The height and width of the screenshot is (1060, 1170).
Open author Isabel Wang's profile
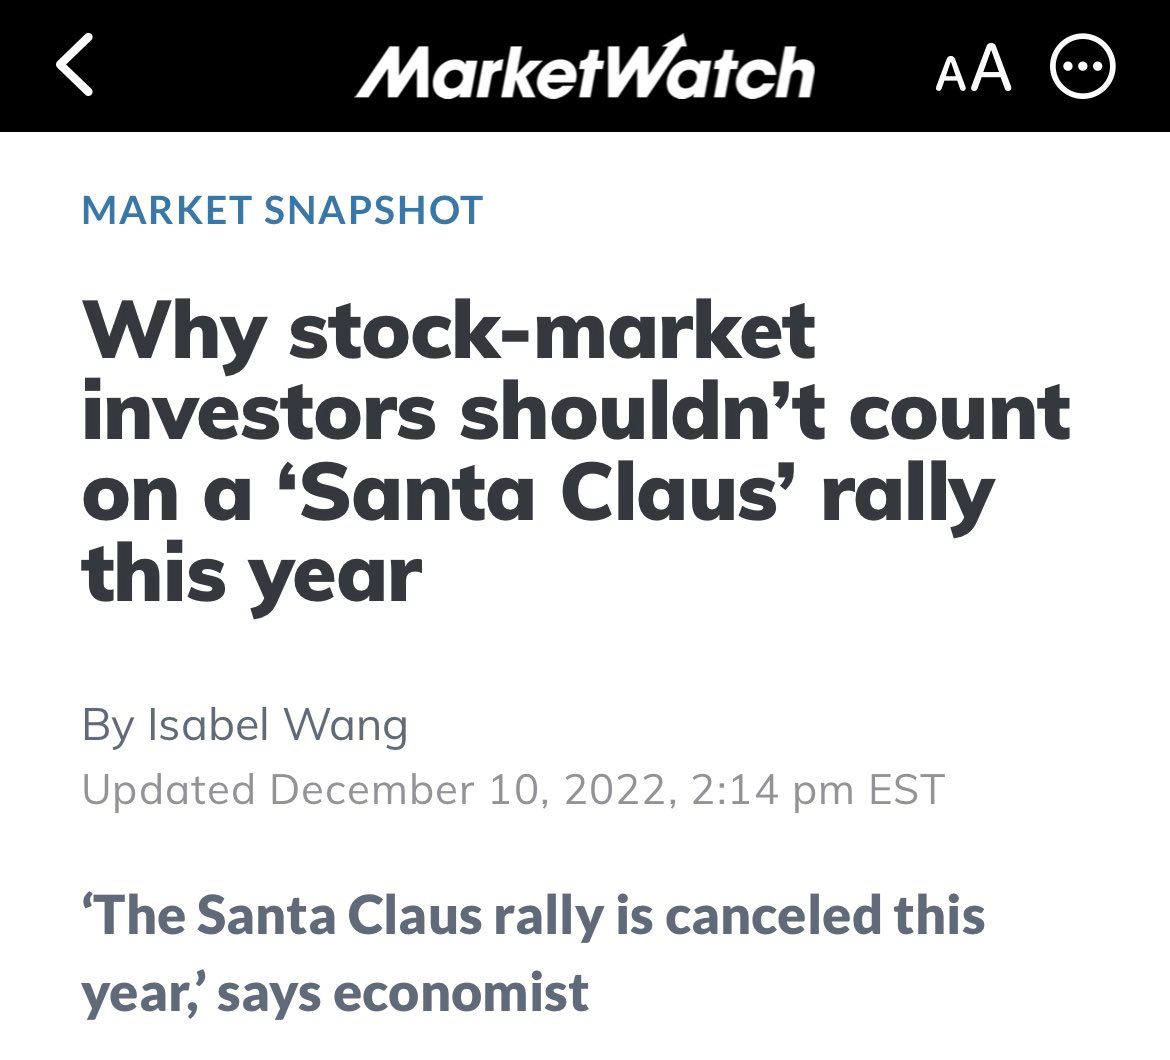(278, 725)
